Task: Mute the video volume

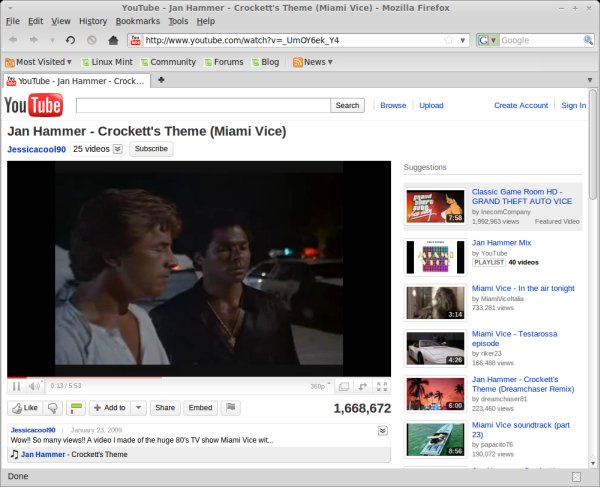Action: (x=33, y=386)
